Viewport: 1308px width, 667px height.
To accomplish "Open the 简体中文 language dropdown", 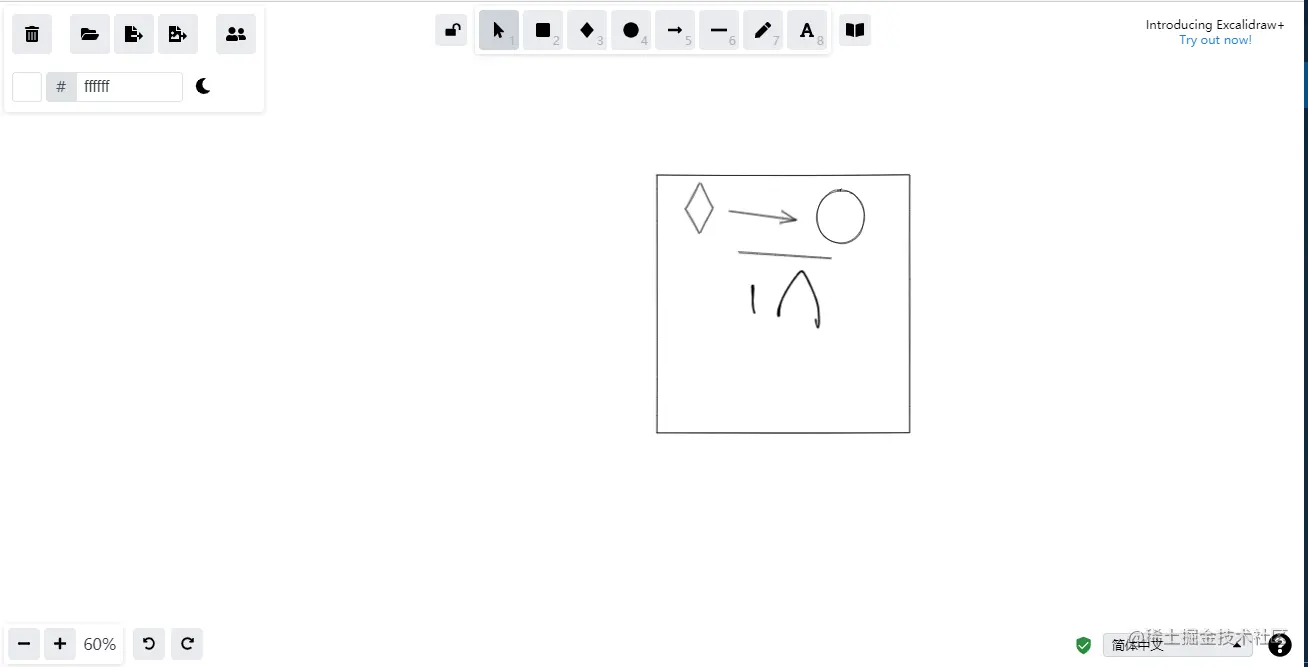I will click(x=1177, y=645).
